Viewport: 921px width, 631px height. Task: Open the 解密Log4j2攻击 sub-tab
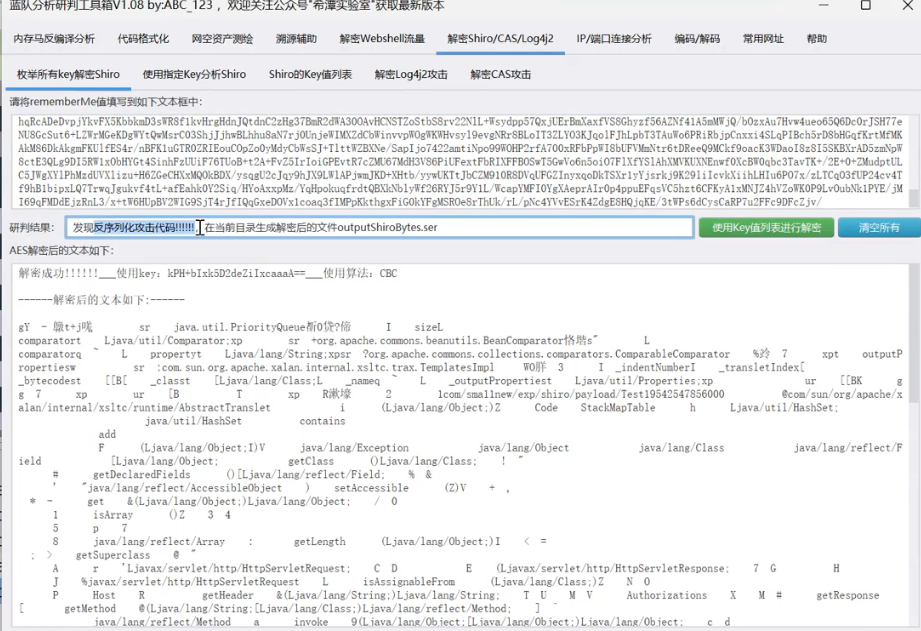(x=411, y=75)
